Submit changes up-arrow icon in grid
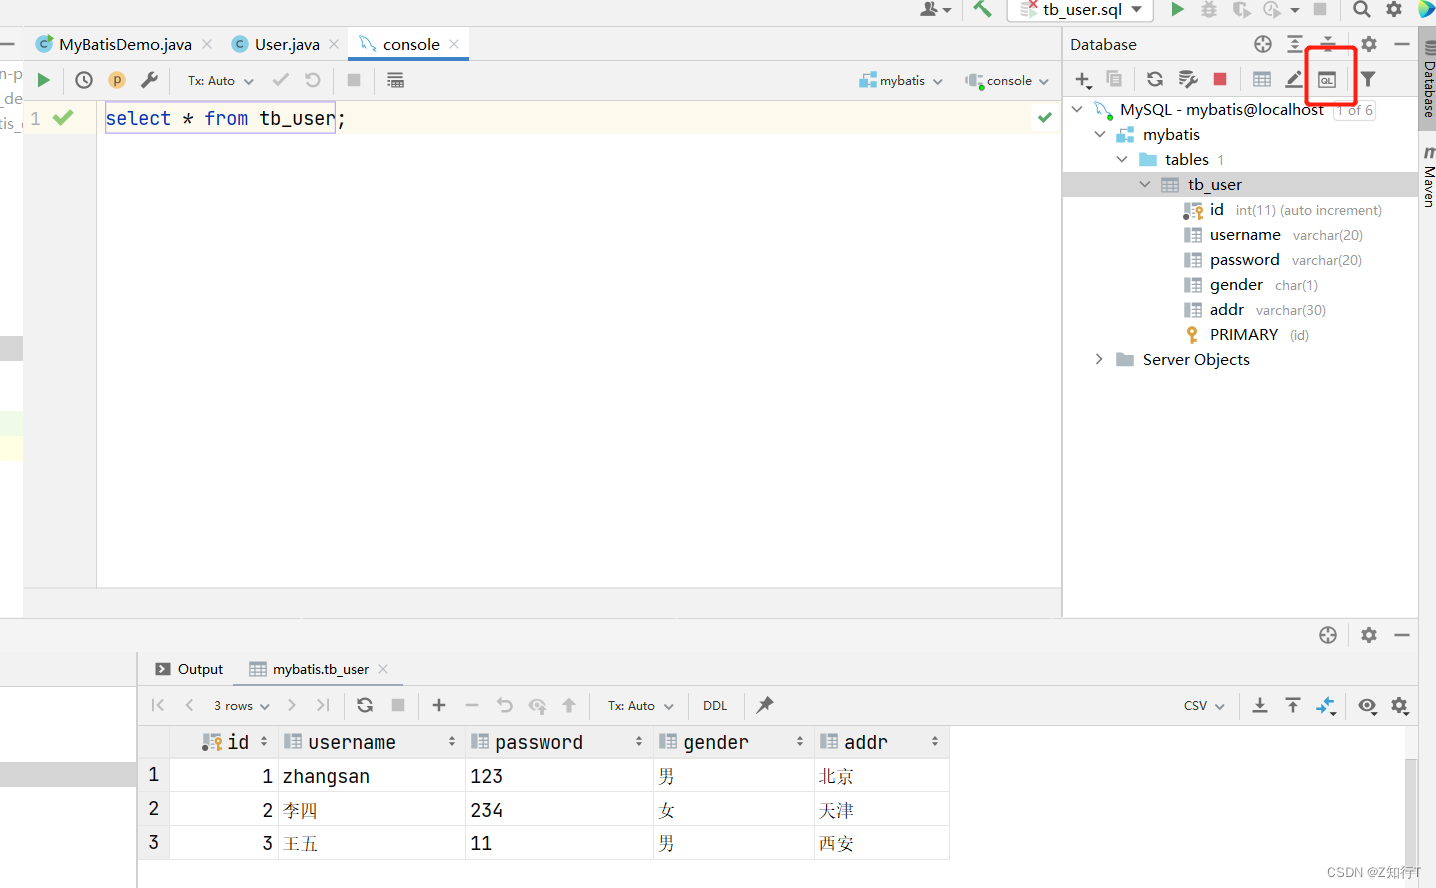This screenshot has width=1436, height=888. point(569,705)
